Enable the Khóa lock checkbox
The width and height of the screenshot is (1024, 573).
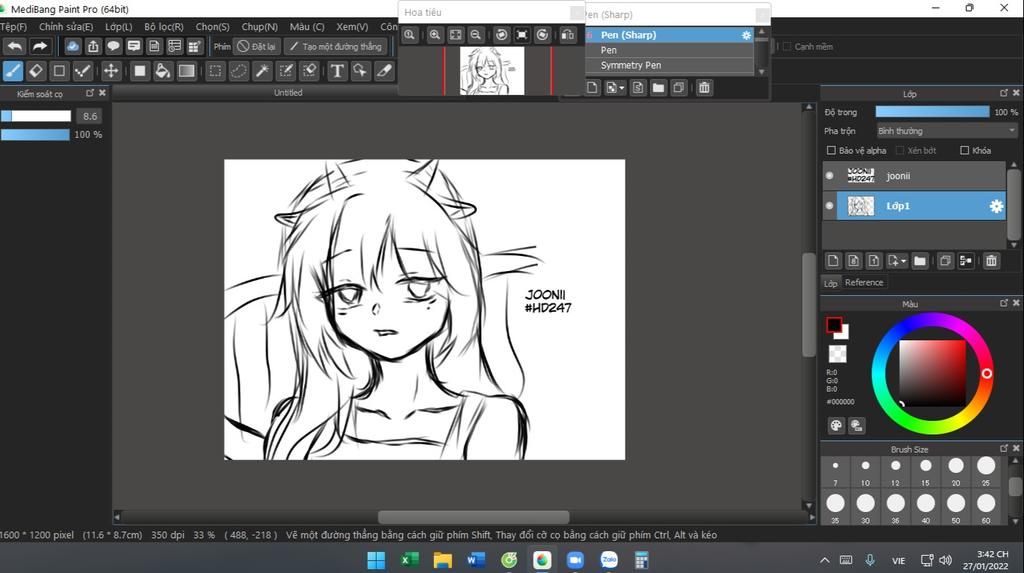965,151
